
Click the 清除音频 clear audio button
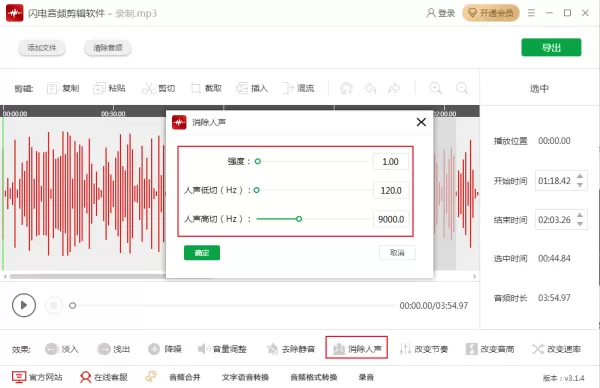[108, 48]
